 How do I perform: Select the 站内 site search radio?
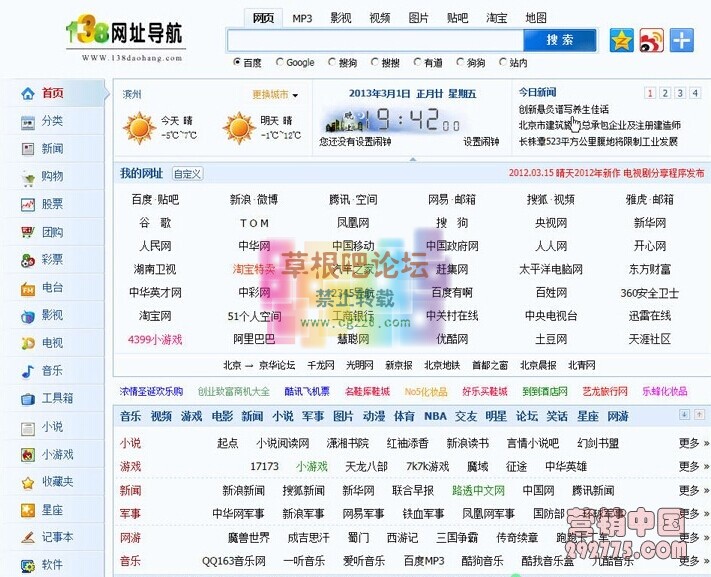(x=502, y=62)
